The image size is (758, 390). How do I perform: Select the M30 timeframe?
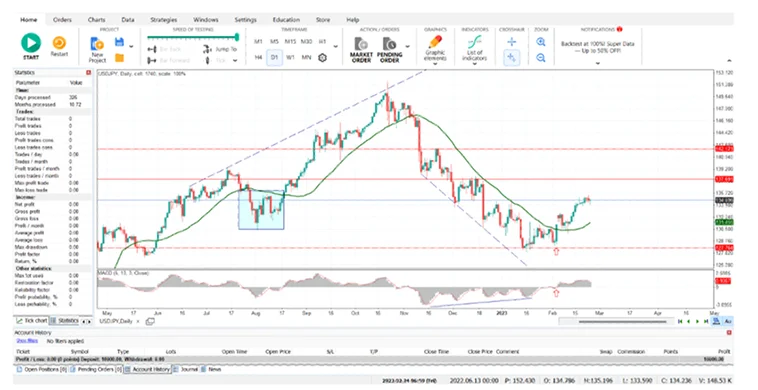[x=306, y=42]
